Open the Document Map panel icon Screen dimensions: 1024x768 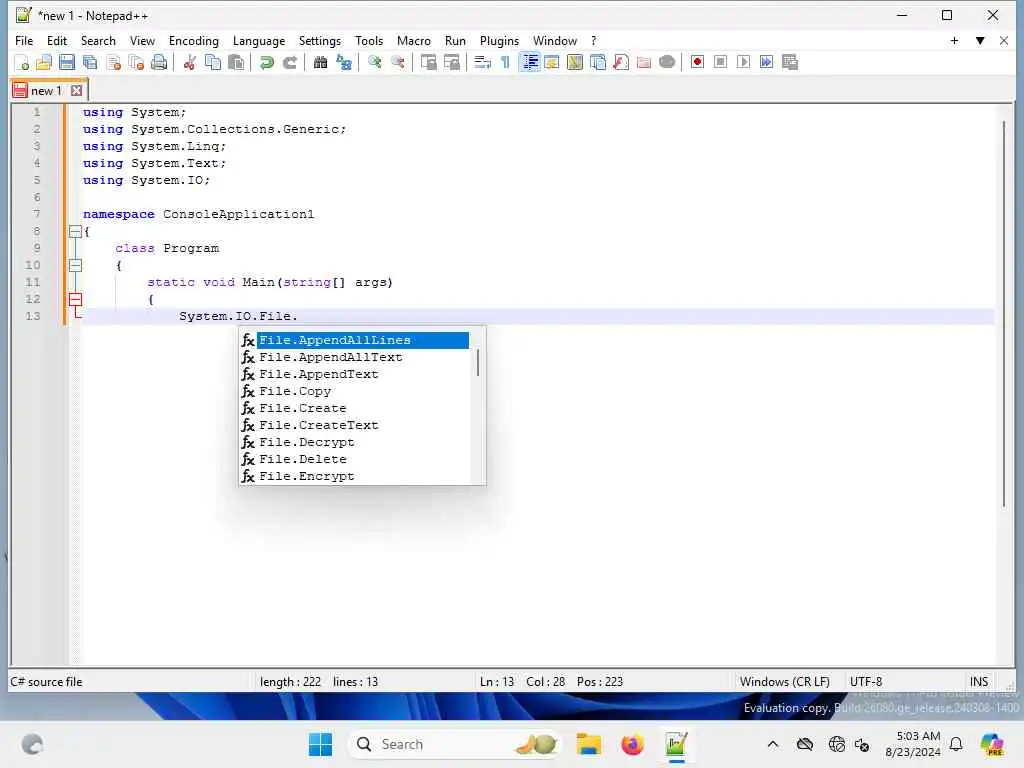tap(575, 62)
